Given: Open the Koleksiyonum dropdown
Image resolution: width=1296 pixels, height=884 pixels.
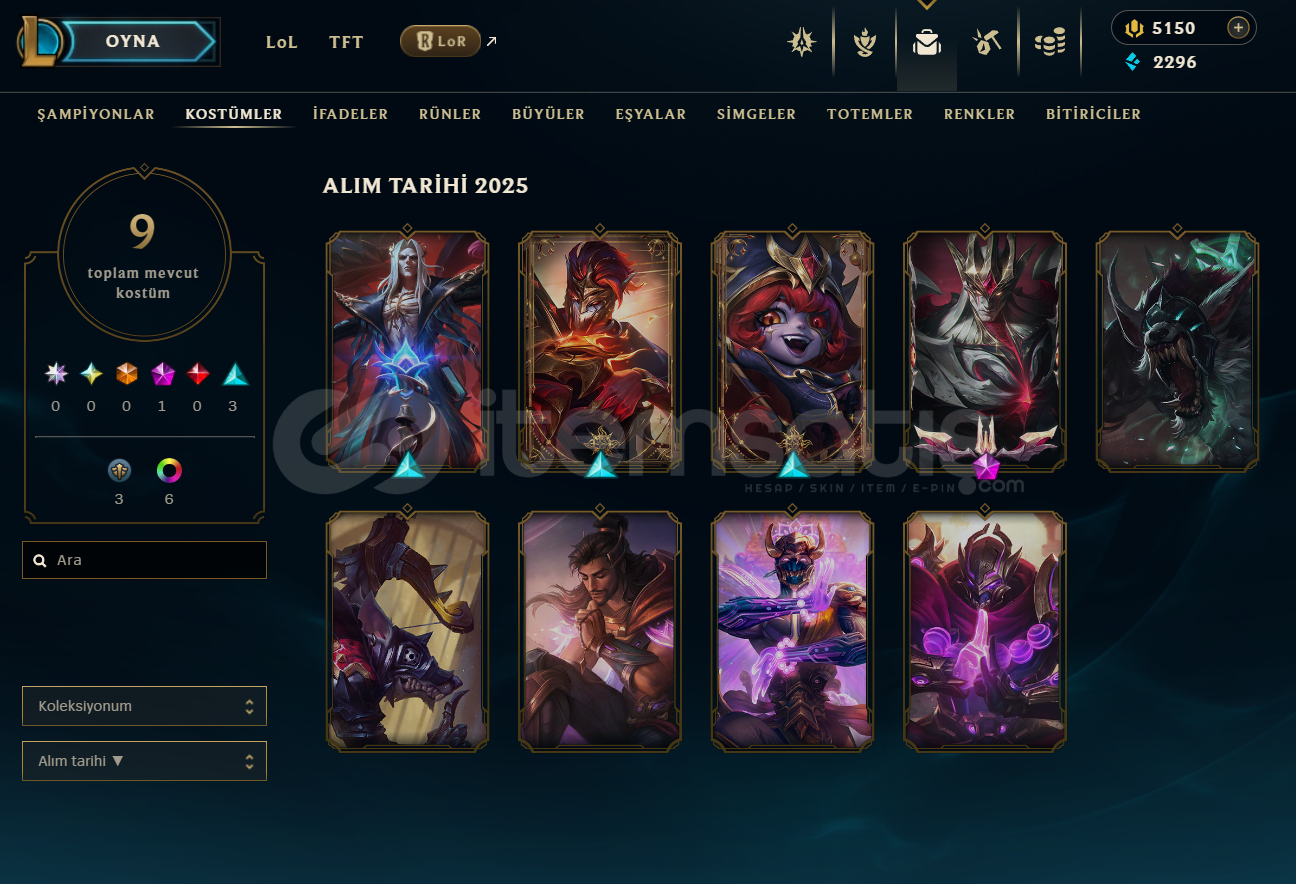Looking at the screenshot, I should [144, 706].
